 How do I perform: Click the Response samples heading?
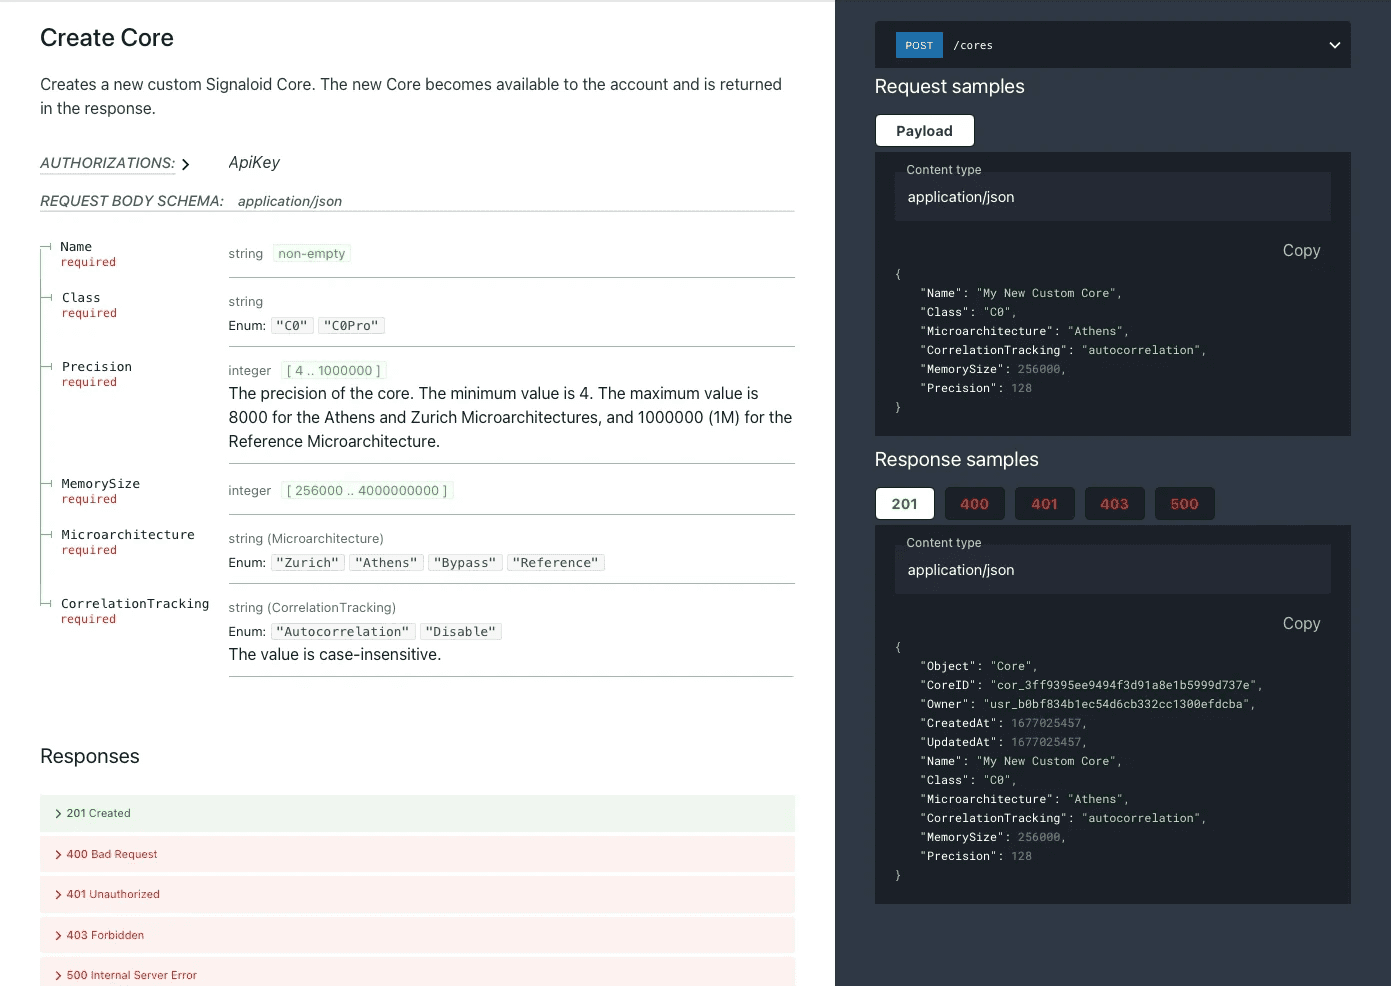(x=956, y=459)
